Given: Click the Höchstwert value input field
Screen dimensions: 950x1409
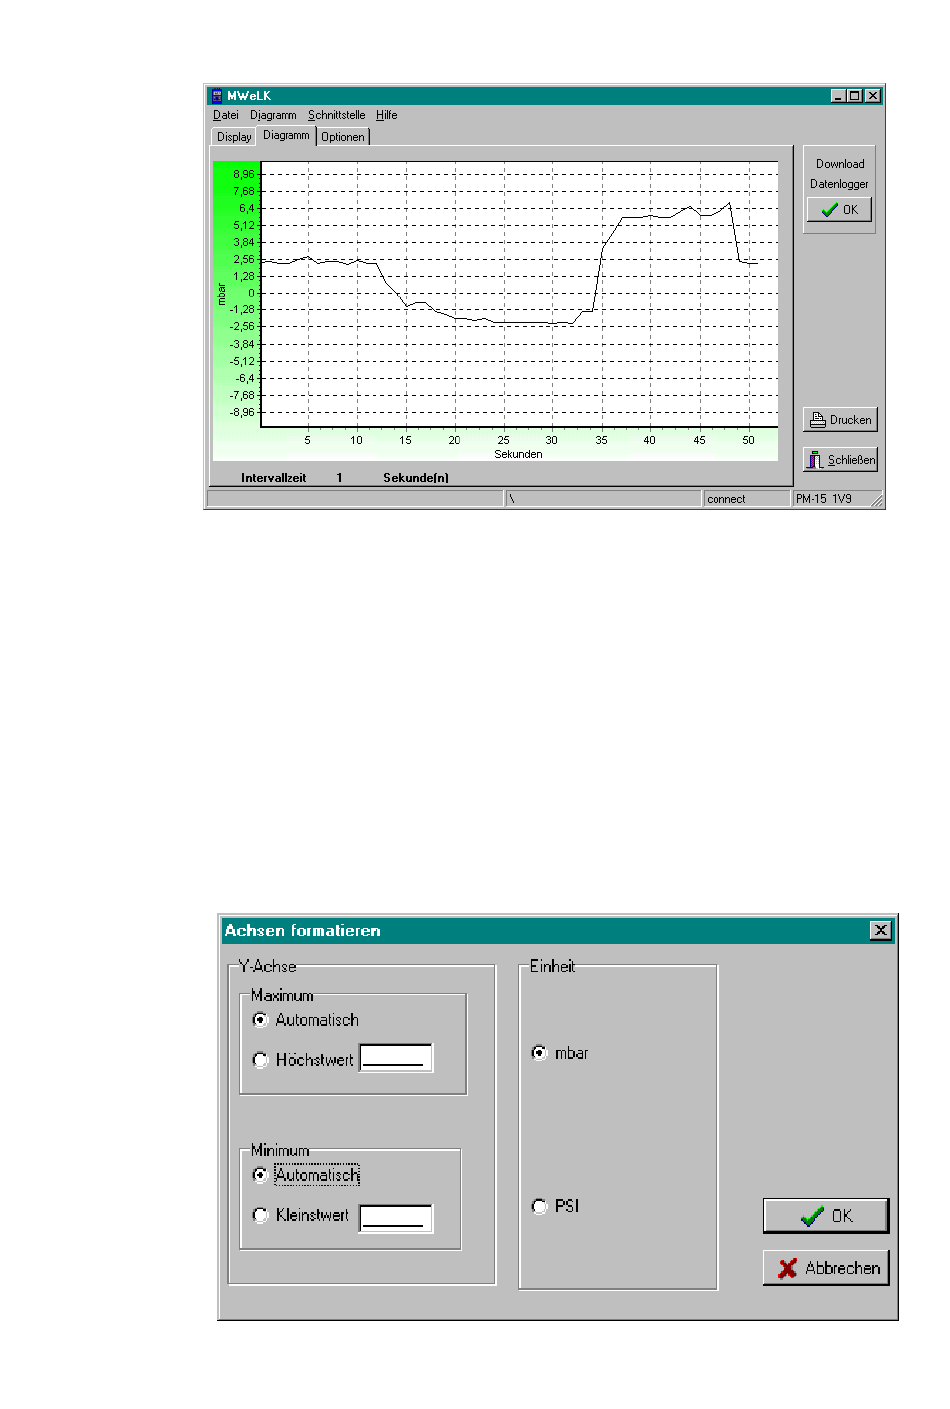Looking at the screenshot, I should (396, 1058).
